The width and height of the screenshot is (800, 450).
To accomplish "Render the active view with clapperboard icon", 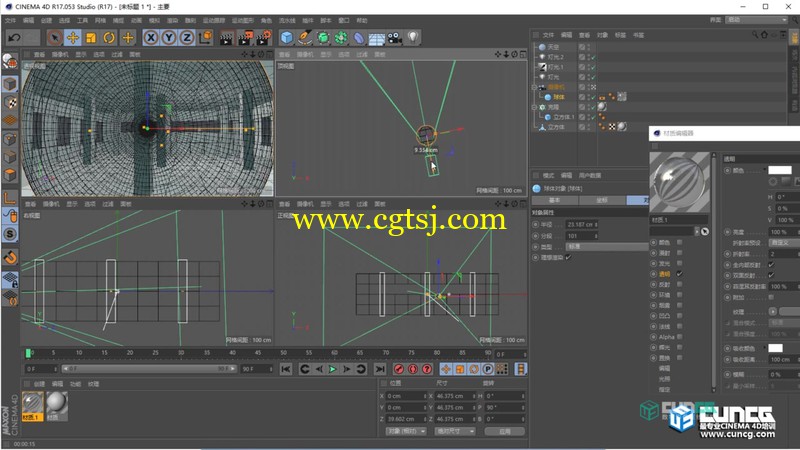I will pos(227,38).
